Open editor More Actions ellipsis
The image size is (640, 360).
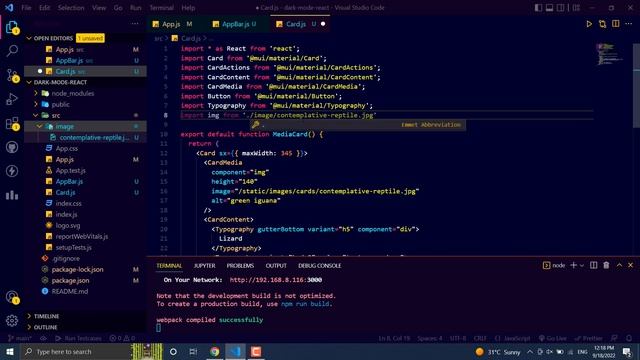(629, 24)
